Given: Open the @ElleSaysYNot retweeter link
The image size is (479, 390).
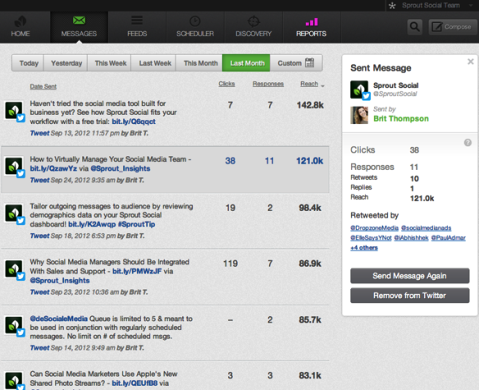Looking at the screenshot, I should [x=371, y=238].
